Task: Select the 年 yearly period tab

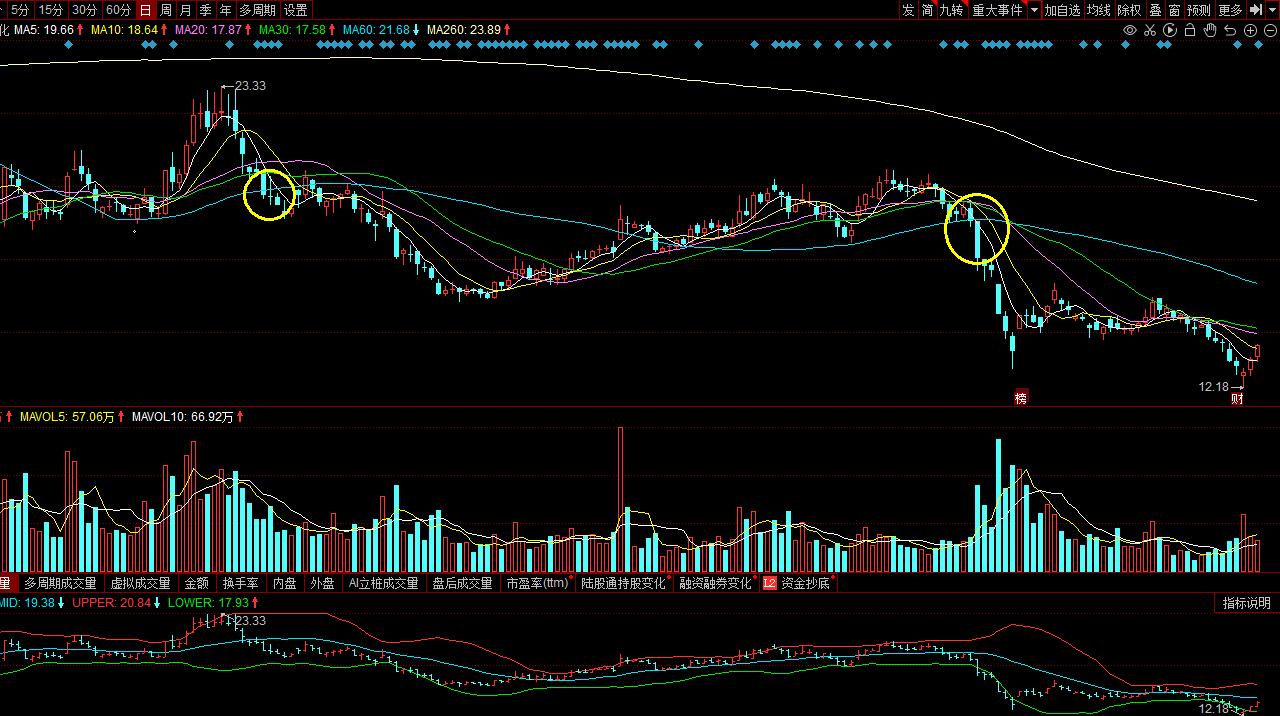Action: (226, 10)
